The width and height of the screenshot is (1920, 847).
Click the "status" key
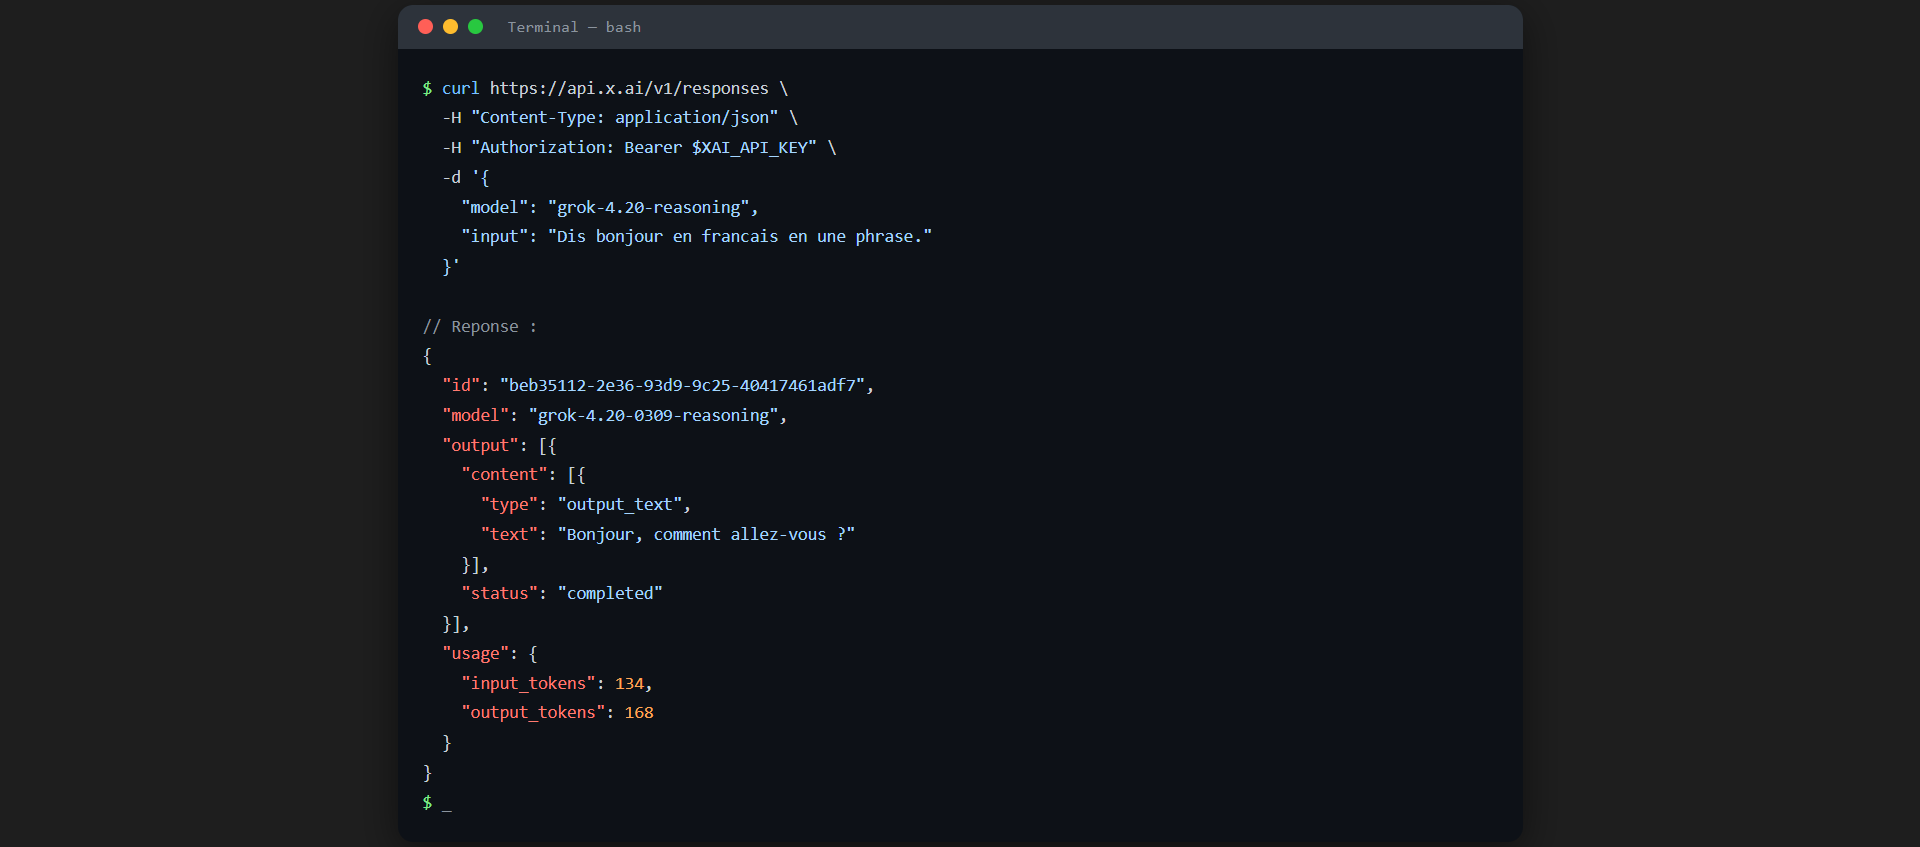499,593
